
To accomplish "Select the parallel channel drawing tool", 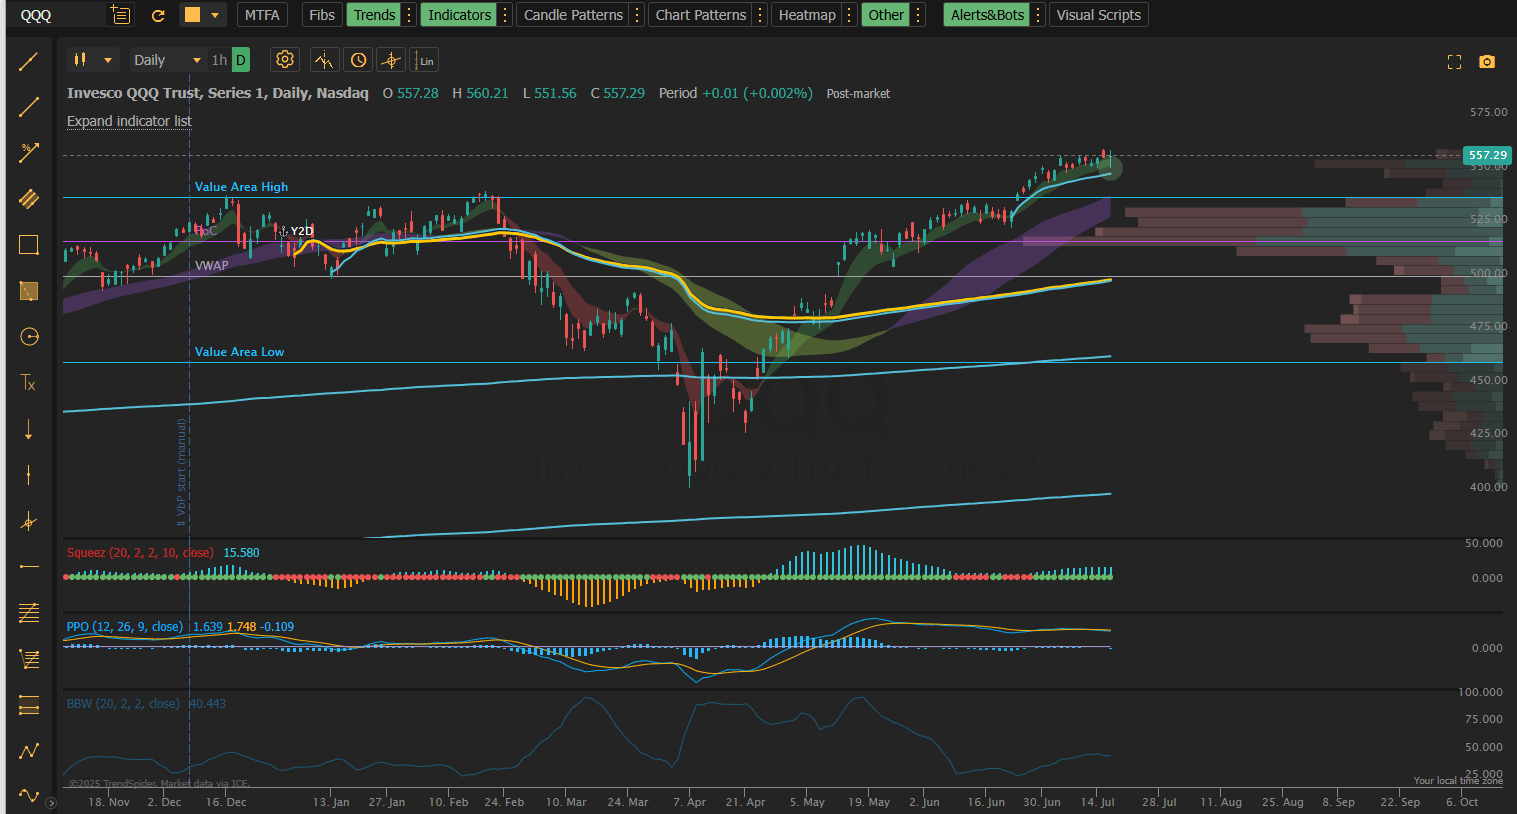I will (x=29, y=198).
